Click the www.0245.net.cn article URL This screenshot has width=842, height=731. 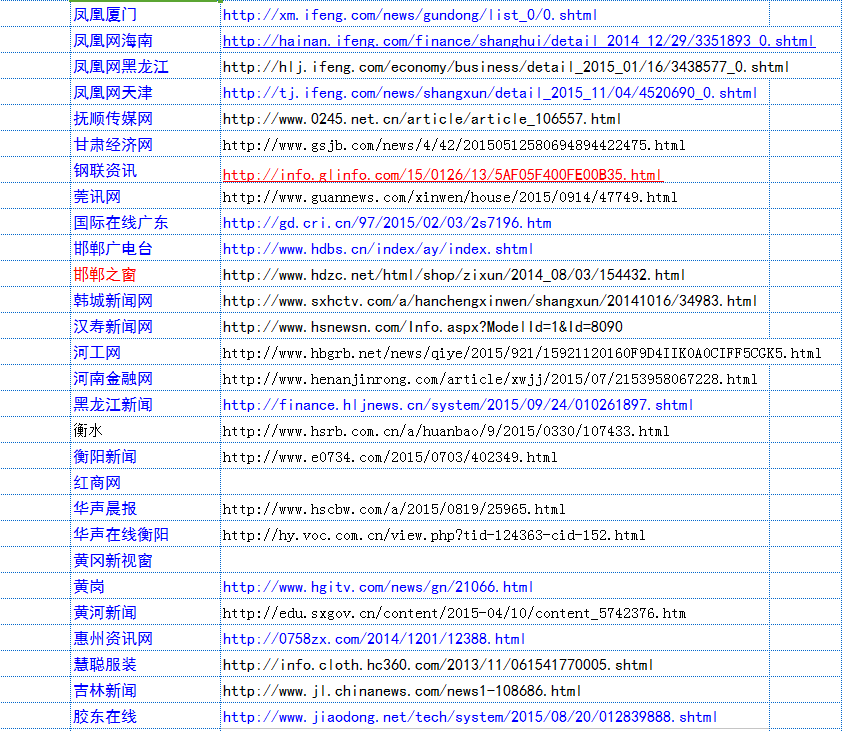(422, 119)
